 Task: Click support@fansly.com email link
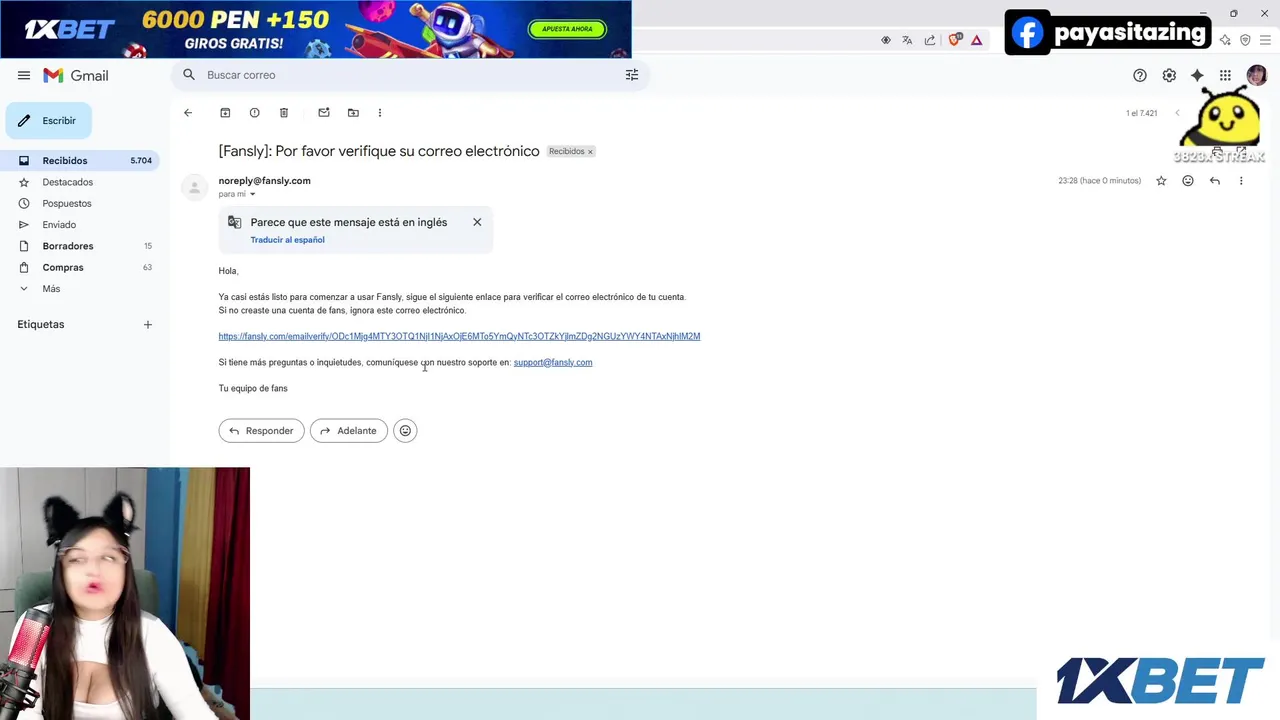pyautogui.click(x=553, y=363)
